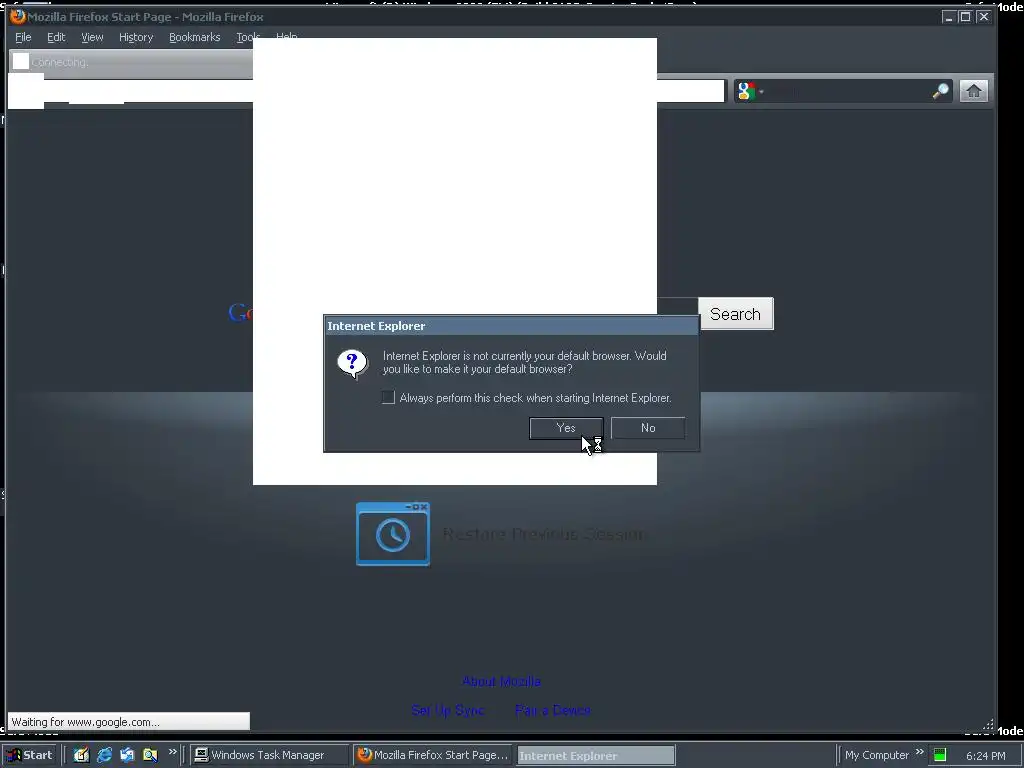Screen dimensions: 1024x768
Task: Click Yes in the Internet Explorer dialog
Action: [566, 428]
